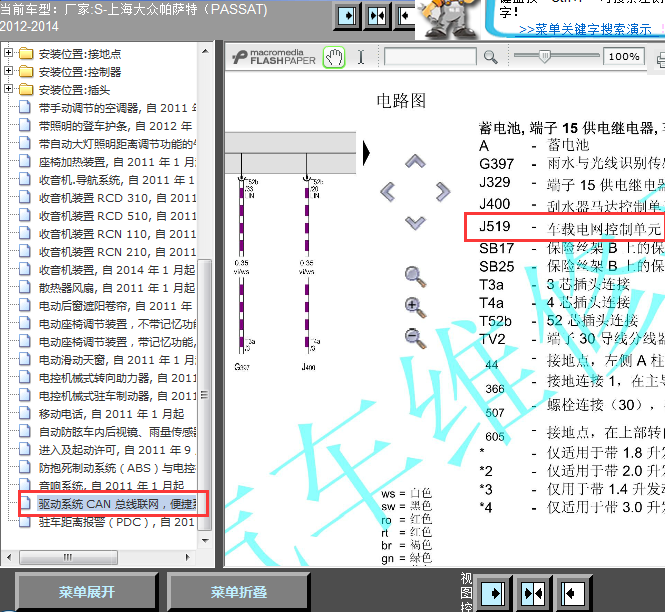Click the tree vertical scrollbar thumb
The image size is (665, 612).
pos(205,394)
